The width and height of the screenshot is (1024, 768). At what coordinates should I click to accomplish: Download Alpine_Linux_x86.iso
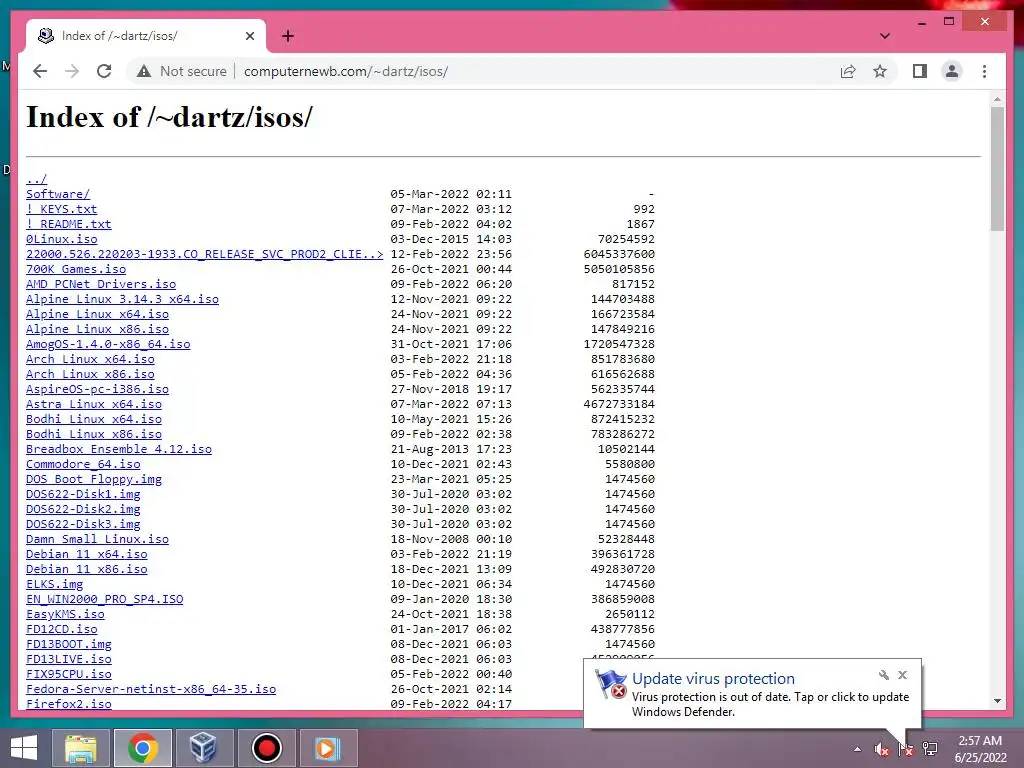(x=97, y=329)
